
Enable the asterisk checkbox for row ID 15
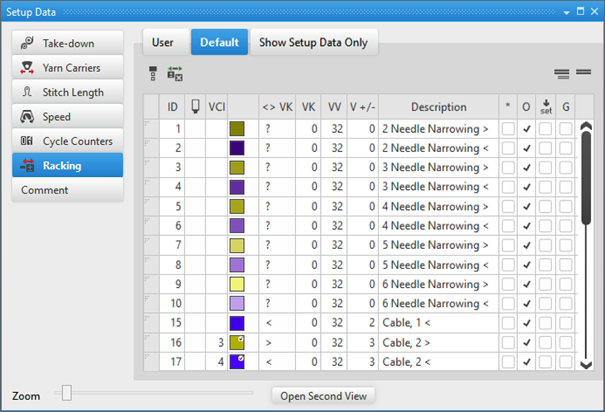click(x=509, y=324)
